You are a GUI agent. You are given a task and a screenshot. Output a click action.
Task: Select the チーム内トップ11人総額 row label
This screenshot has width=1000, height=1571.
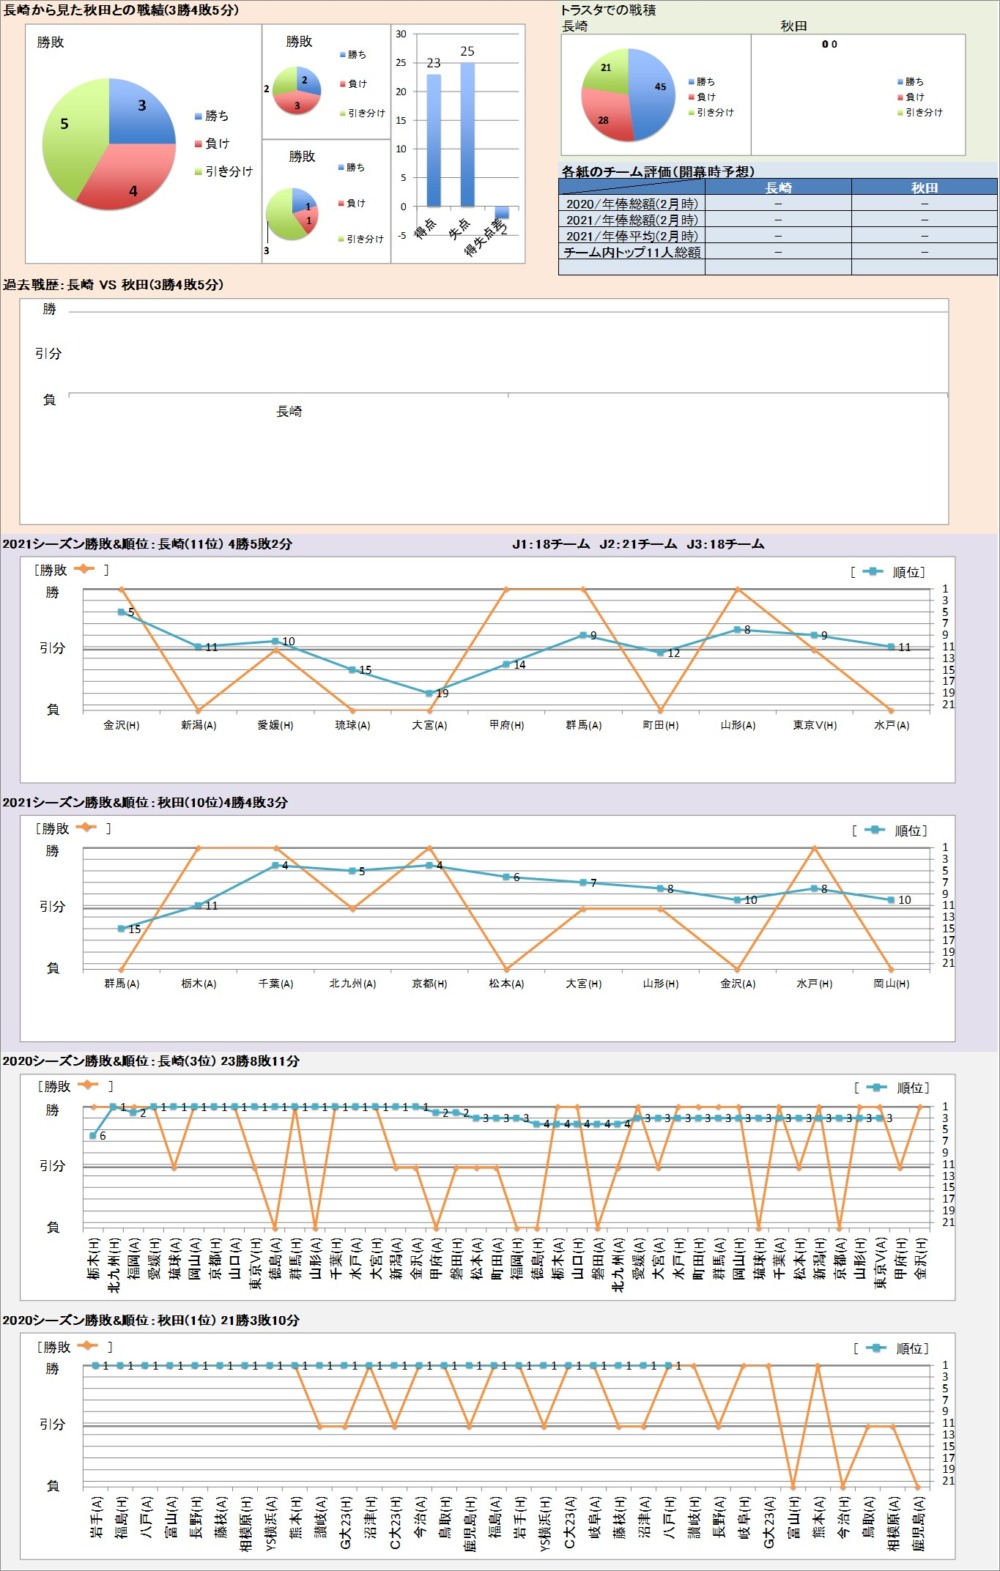pyautogui.click(x=631, y=252)
